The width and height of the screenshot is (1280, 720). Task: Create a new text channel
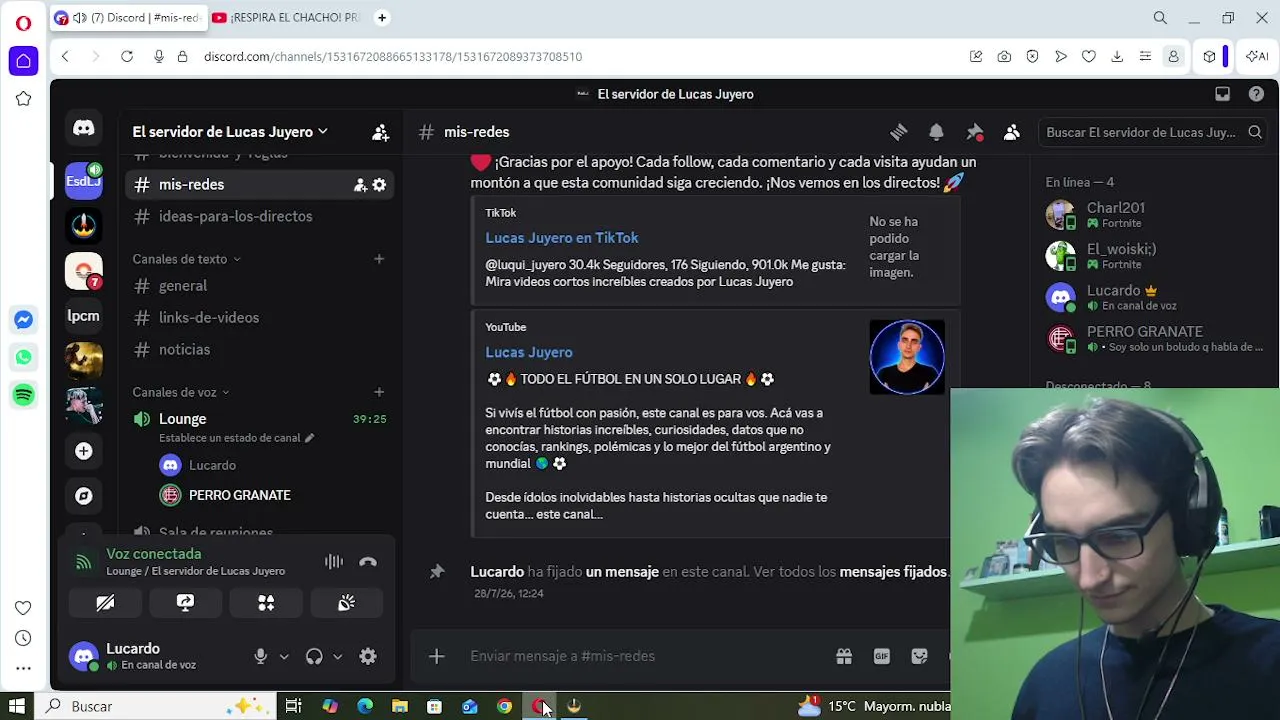(379, 259)
